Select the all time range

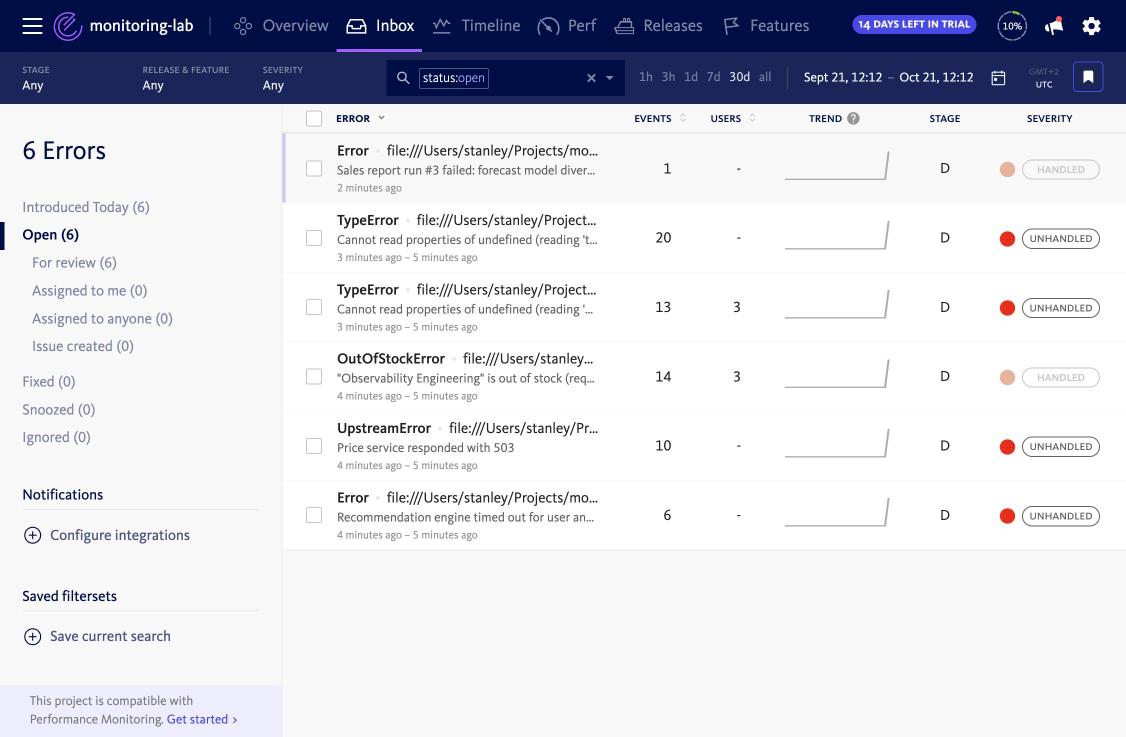point(765,77)
